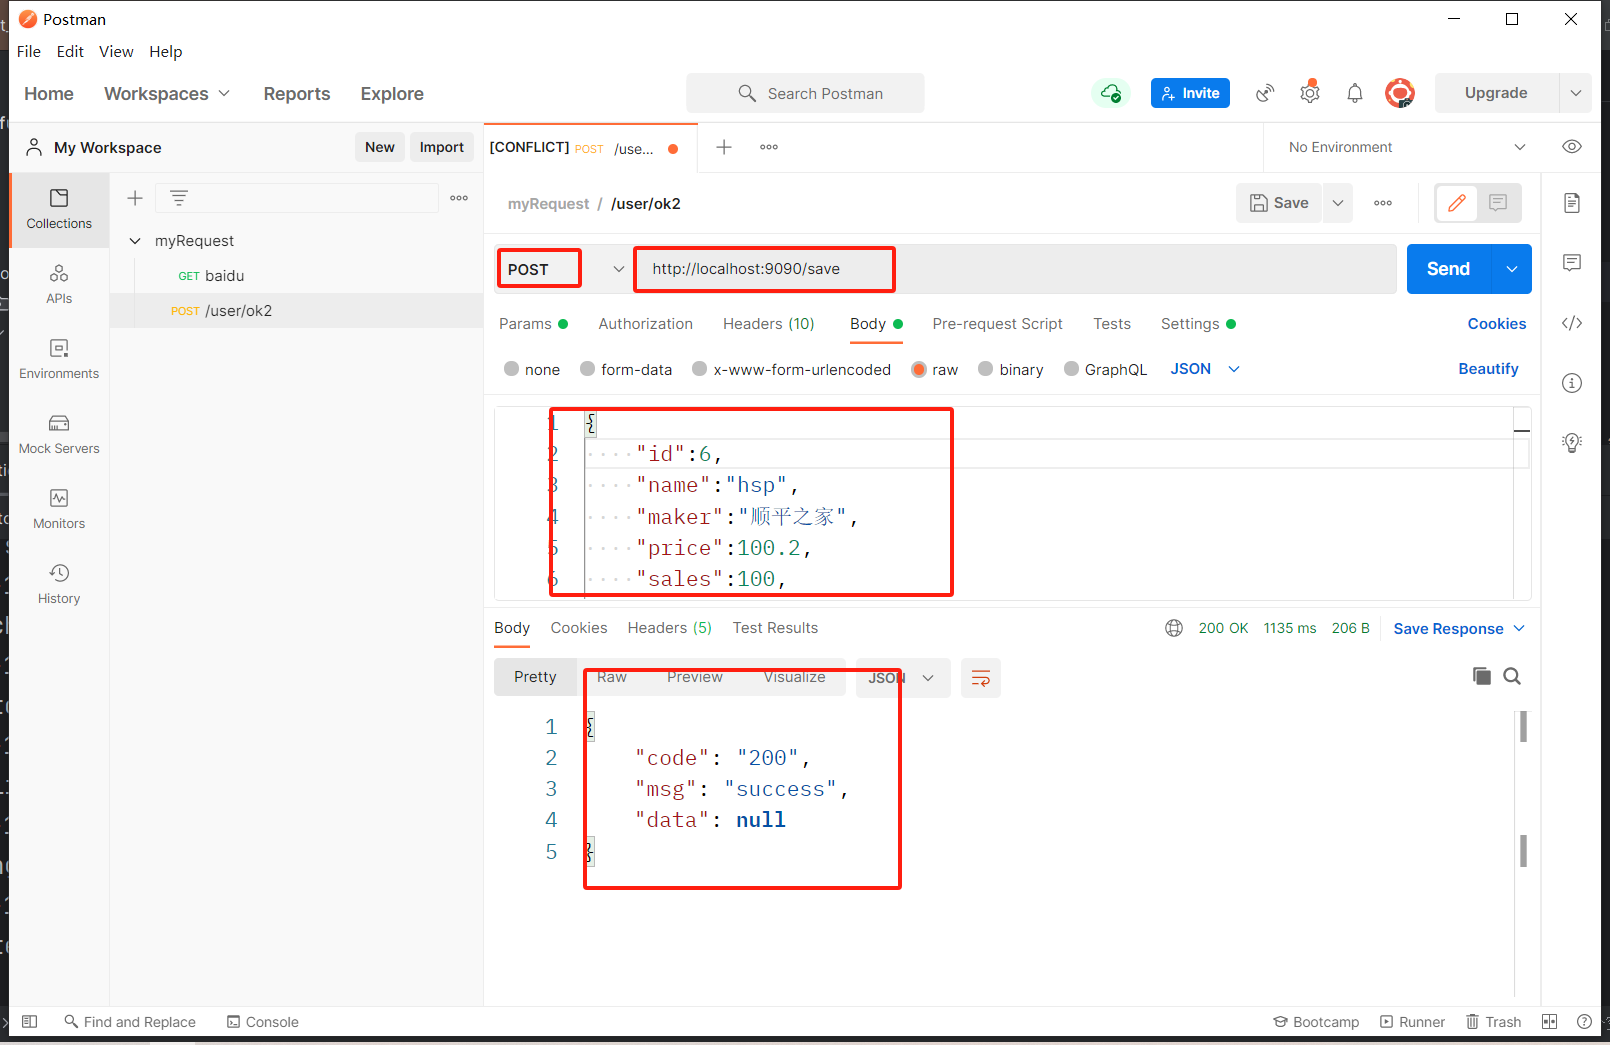Open the File menu

(29, 51)
